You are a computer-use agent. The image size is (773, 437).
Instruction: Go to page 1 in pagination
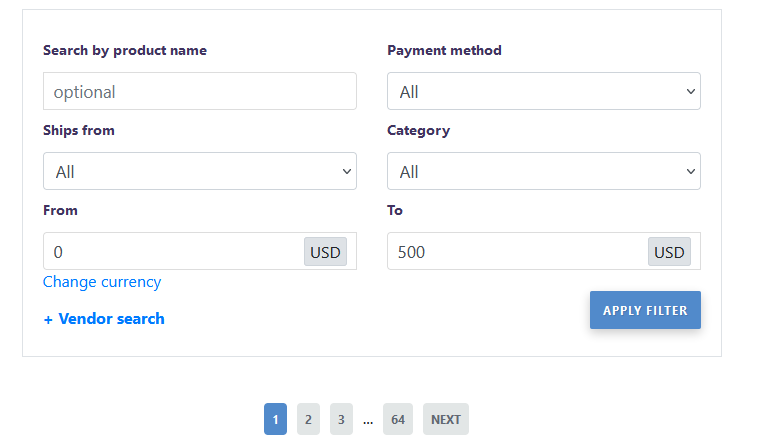(275, 419)
